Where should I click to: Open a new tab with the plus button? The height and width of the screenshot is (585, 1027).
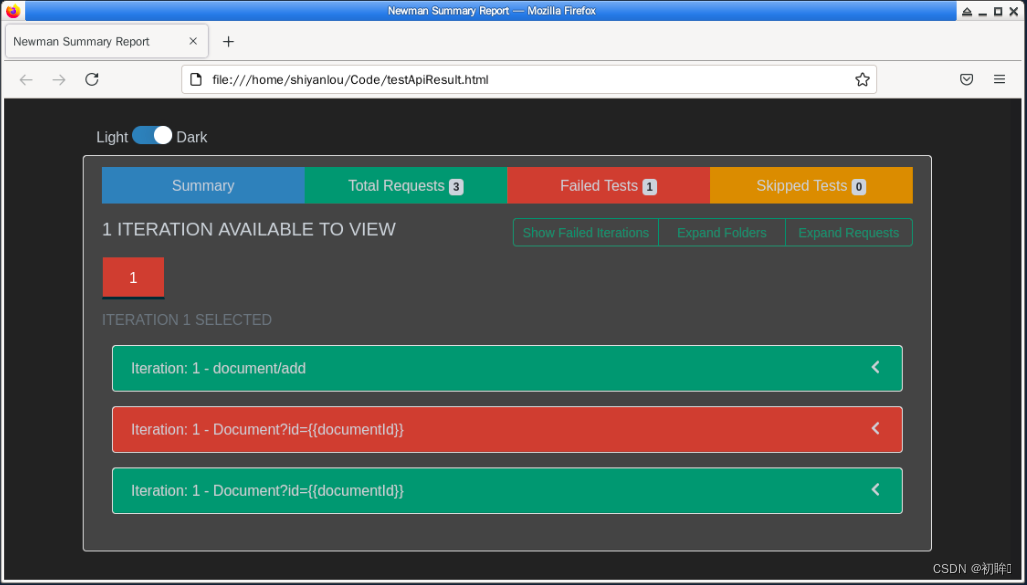coord(228,42)
